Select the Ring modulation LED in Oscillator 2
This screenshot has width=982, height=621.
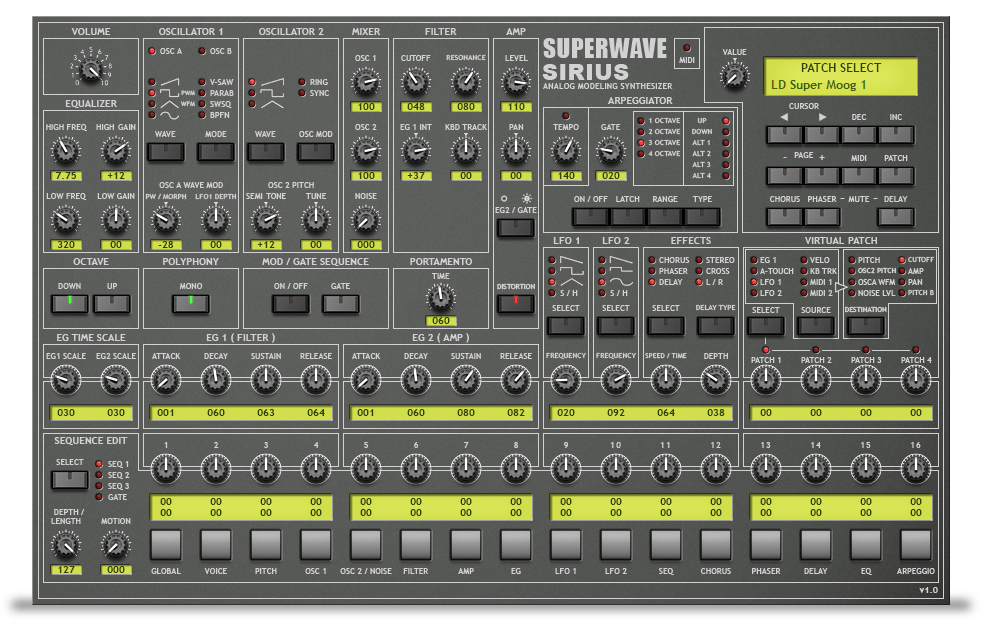[301, 82]
